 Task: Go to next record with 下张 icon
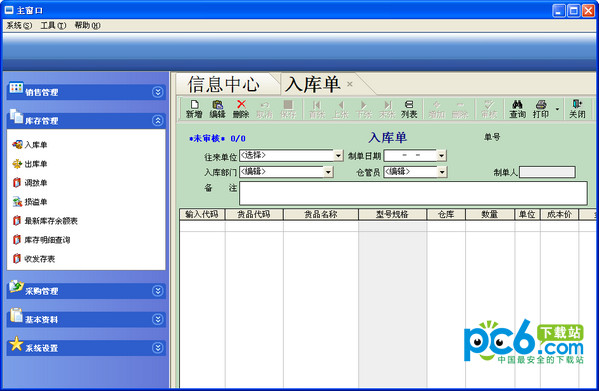pos(363,109)
